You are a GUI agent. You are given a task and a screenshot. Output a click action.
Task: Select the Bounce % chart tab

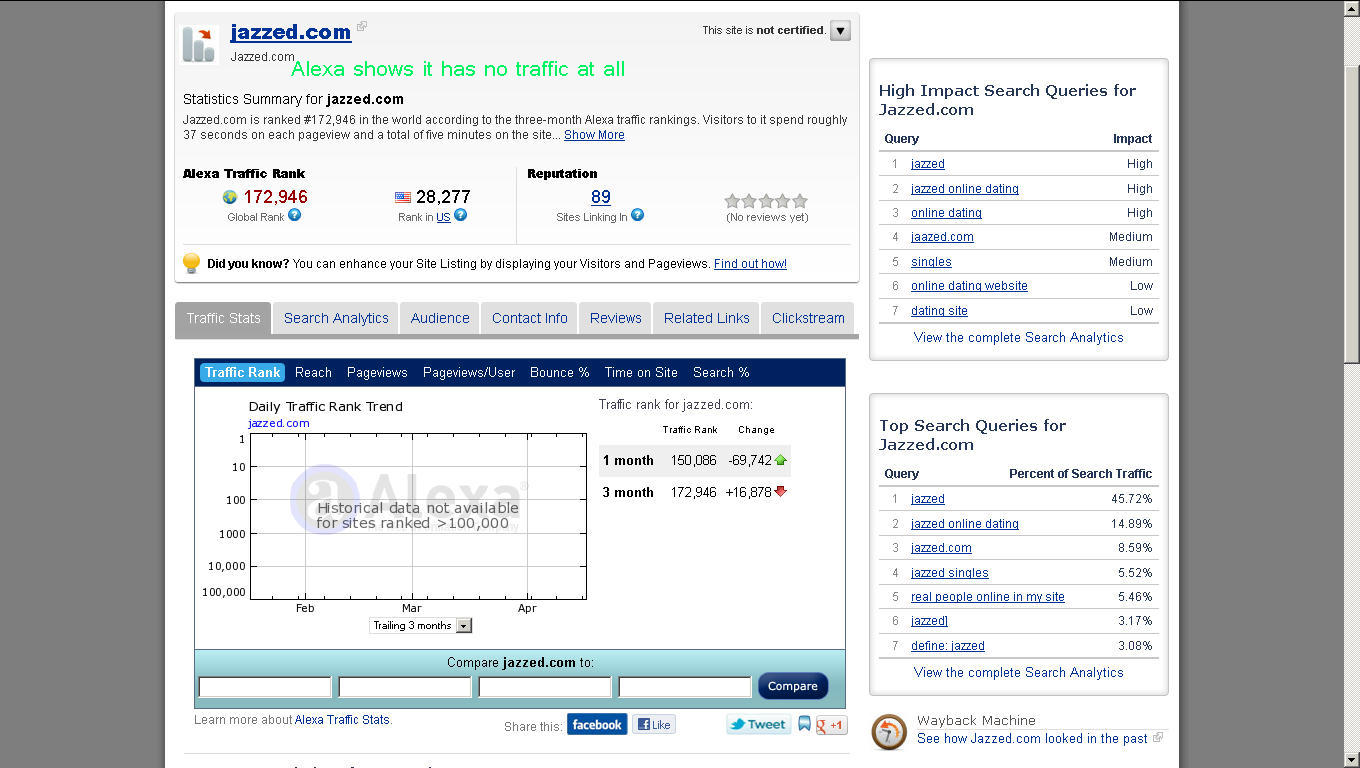click(560, 372)
